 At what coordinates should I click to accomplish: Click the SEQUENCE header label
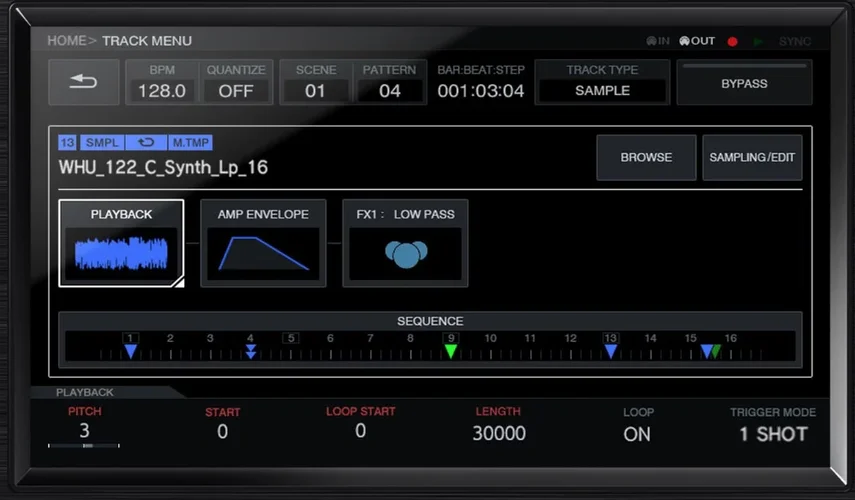pos(430,321)
